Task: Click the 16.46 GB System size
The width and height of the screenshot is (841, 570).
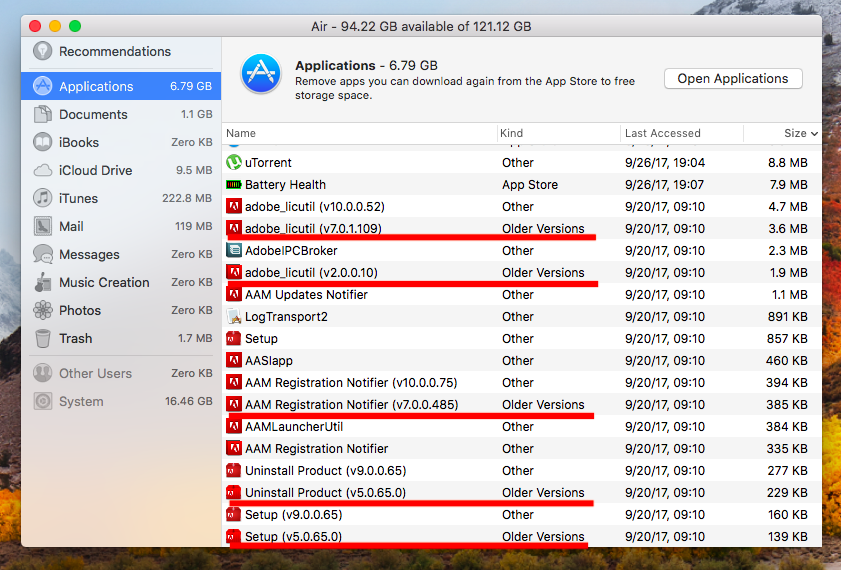Action: 188,401
